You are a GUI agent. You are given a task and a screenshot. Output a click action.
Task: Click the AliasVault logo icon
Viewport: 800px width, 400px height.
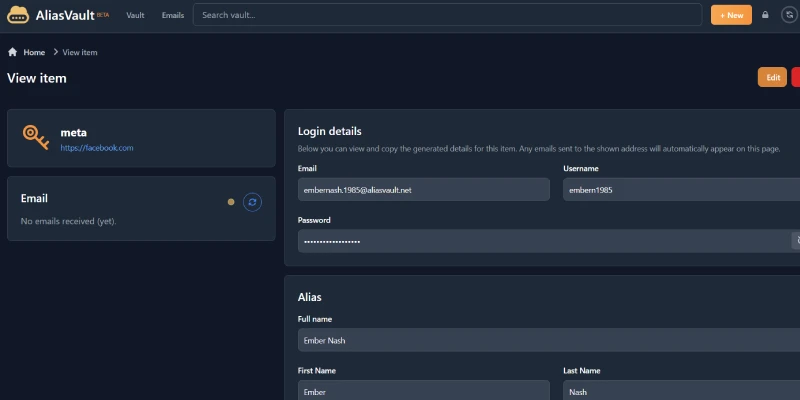pyautogui.click(x=18, y=15)
